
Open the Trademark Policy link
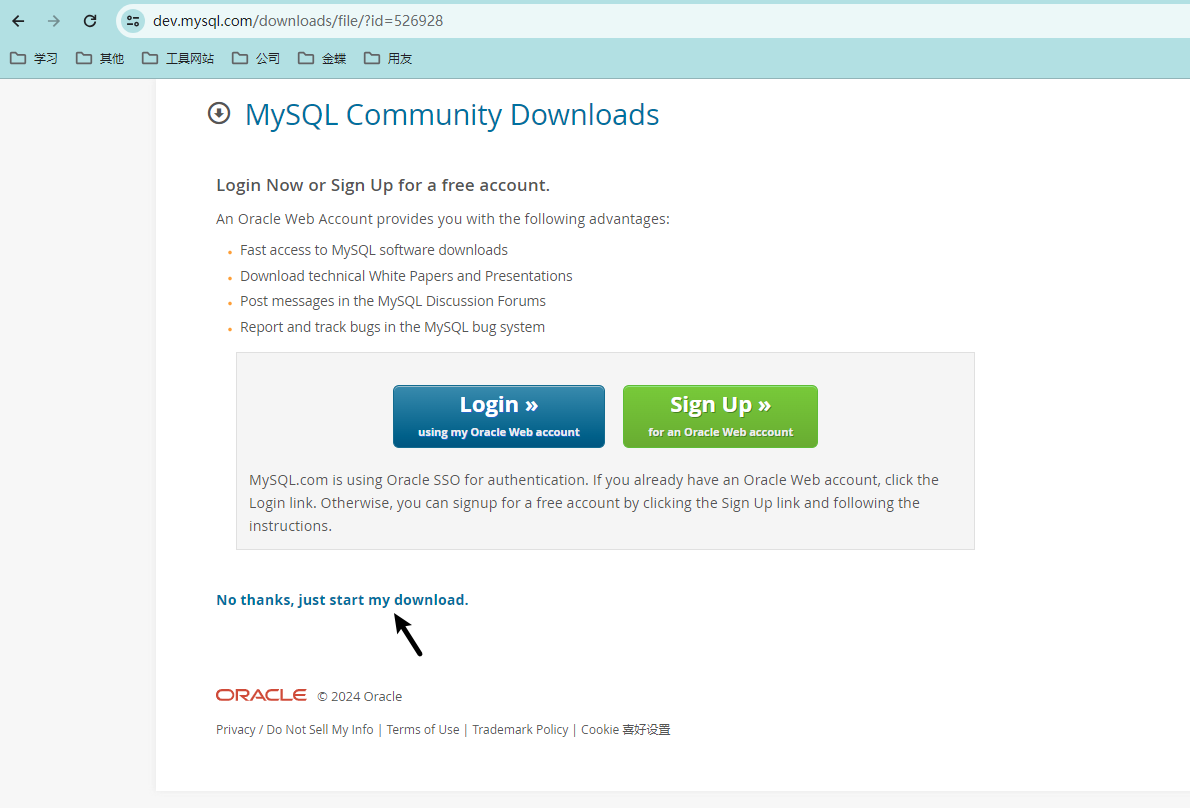[x=520, y=730]
